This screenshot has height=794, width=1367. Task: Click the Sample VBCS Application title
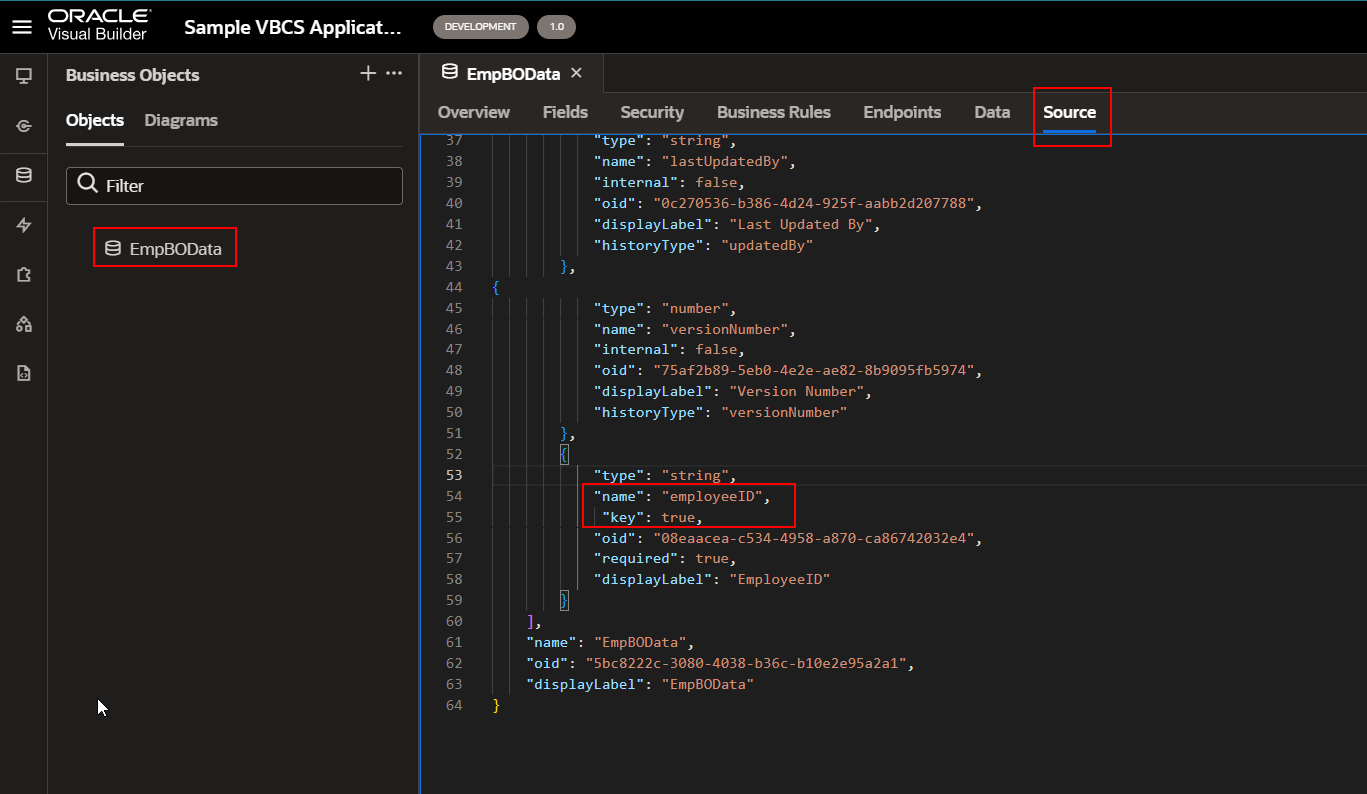click(293, 27)
